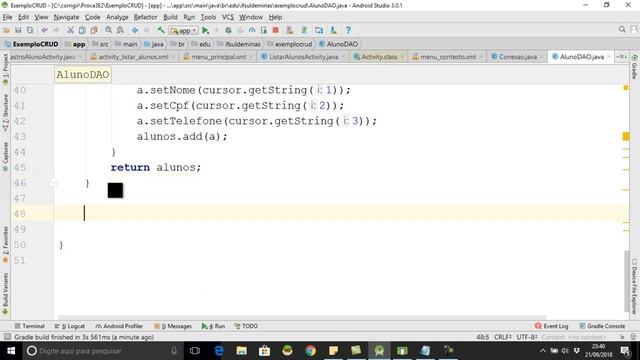Open the app run configuration dropdown

[183, 31]
